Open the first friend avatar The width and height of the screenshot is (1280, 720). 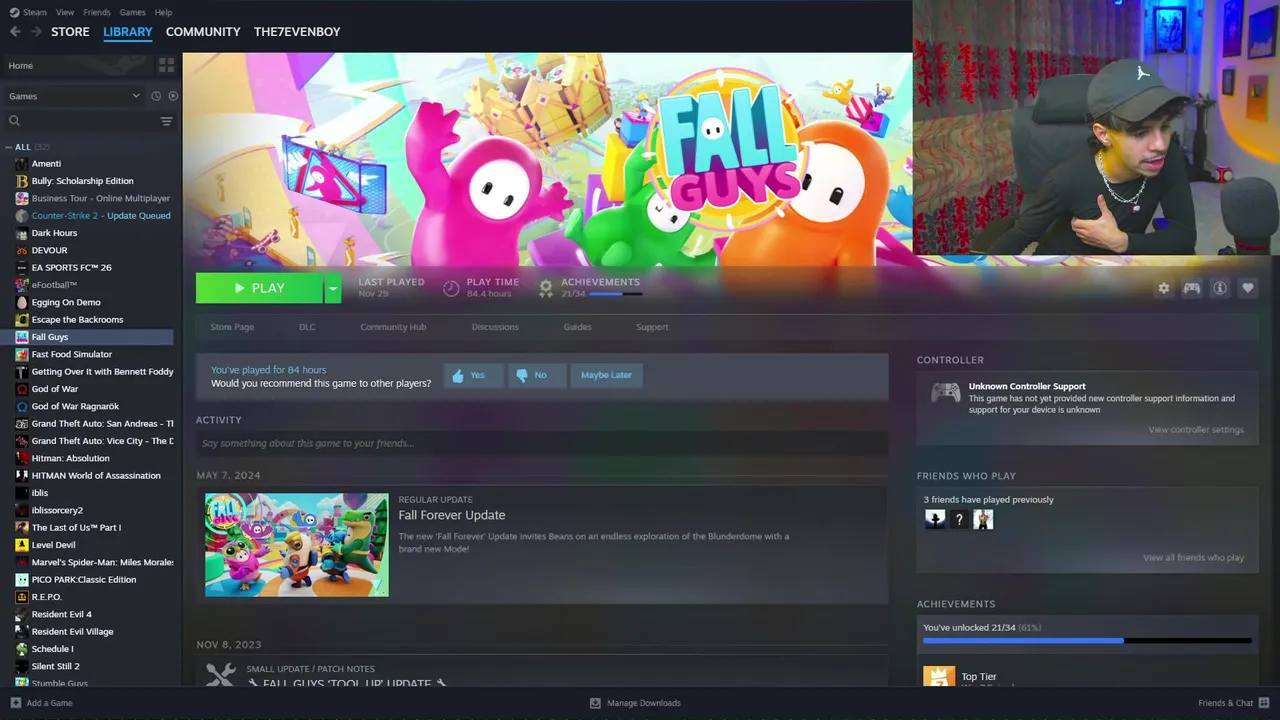point(934,519)
